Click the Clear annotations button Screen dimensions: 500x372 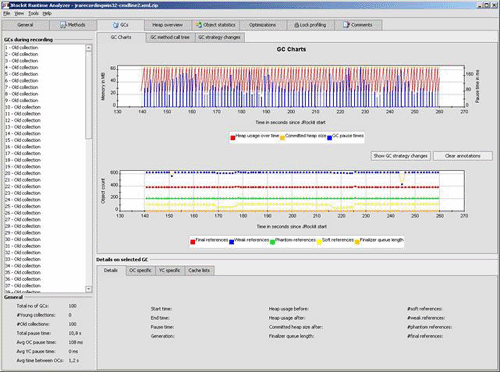(463, 156)
